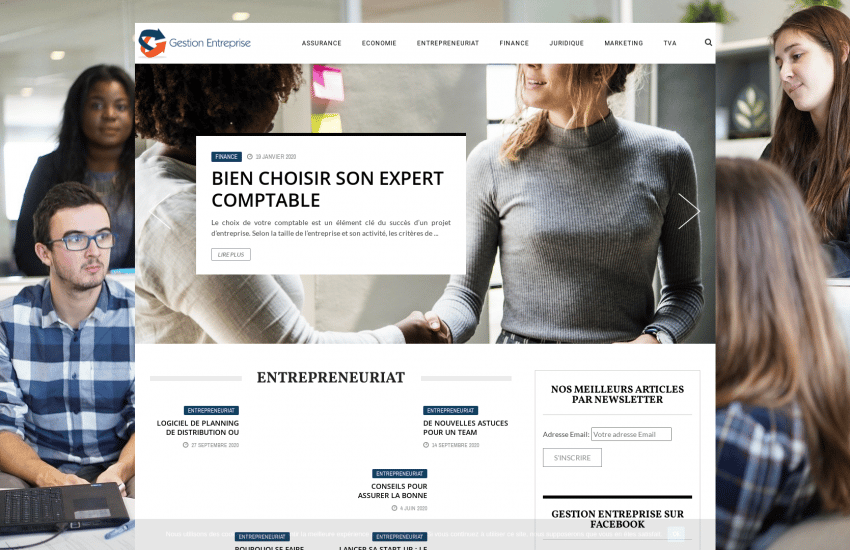The image size is (850, 550).
Task: Click the FINANCE category tag on slide
Action: tap(226, 157)
